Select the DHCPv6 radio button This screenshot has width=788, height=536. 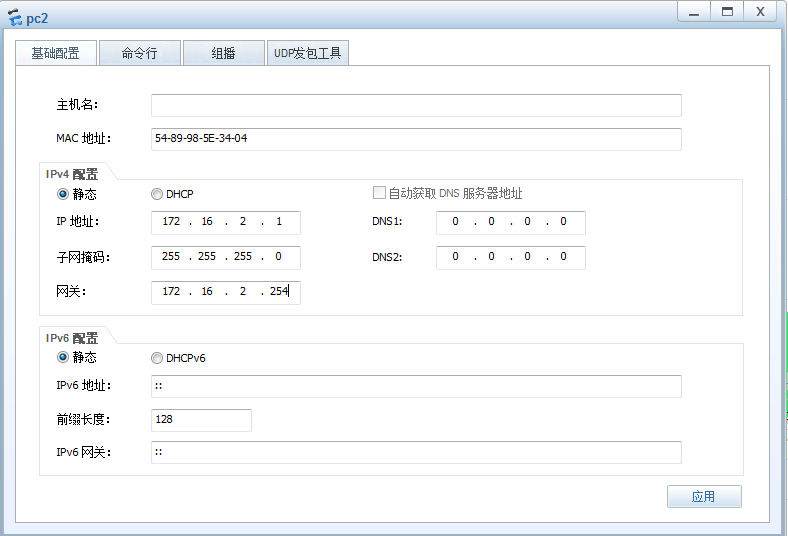157,358
